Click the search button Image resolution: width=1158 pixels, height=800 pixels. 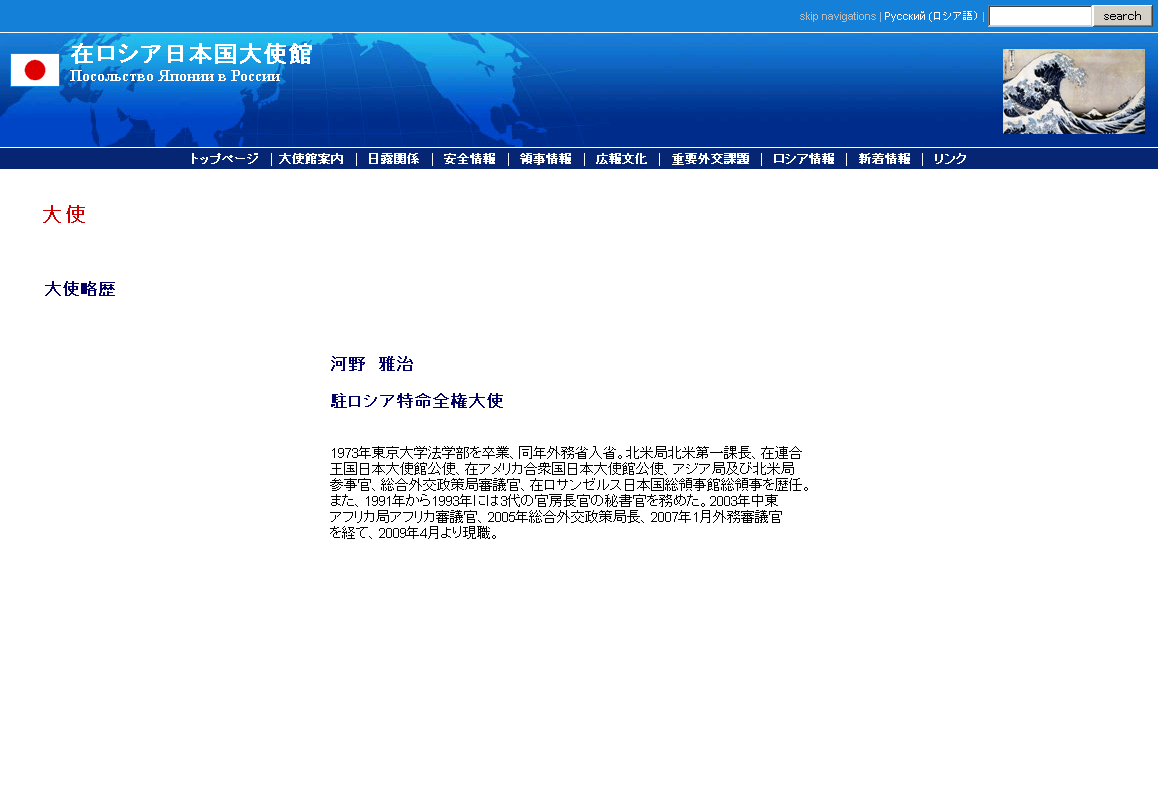tap(1122, 16)
